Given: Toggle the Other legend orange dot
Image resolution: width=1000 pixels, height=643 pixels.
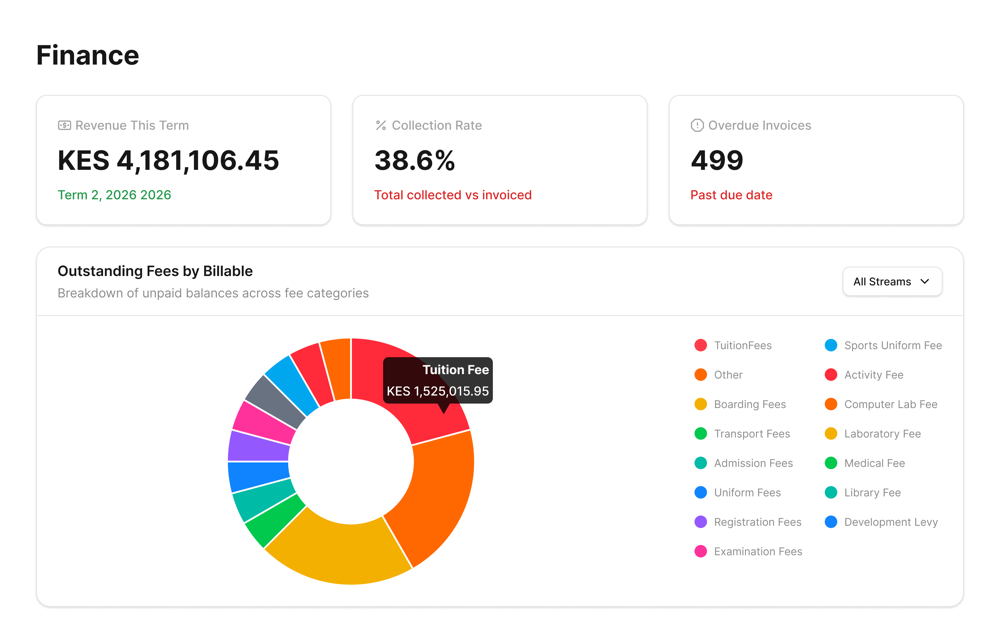Looking at the screenshot, I should 700,374.
